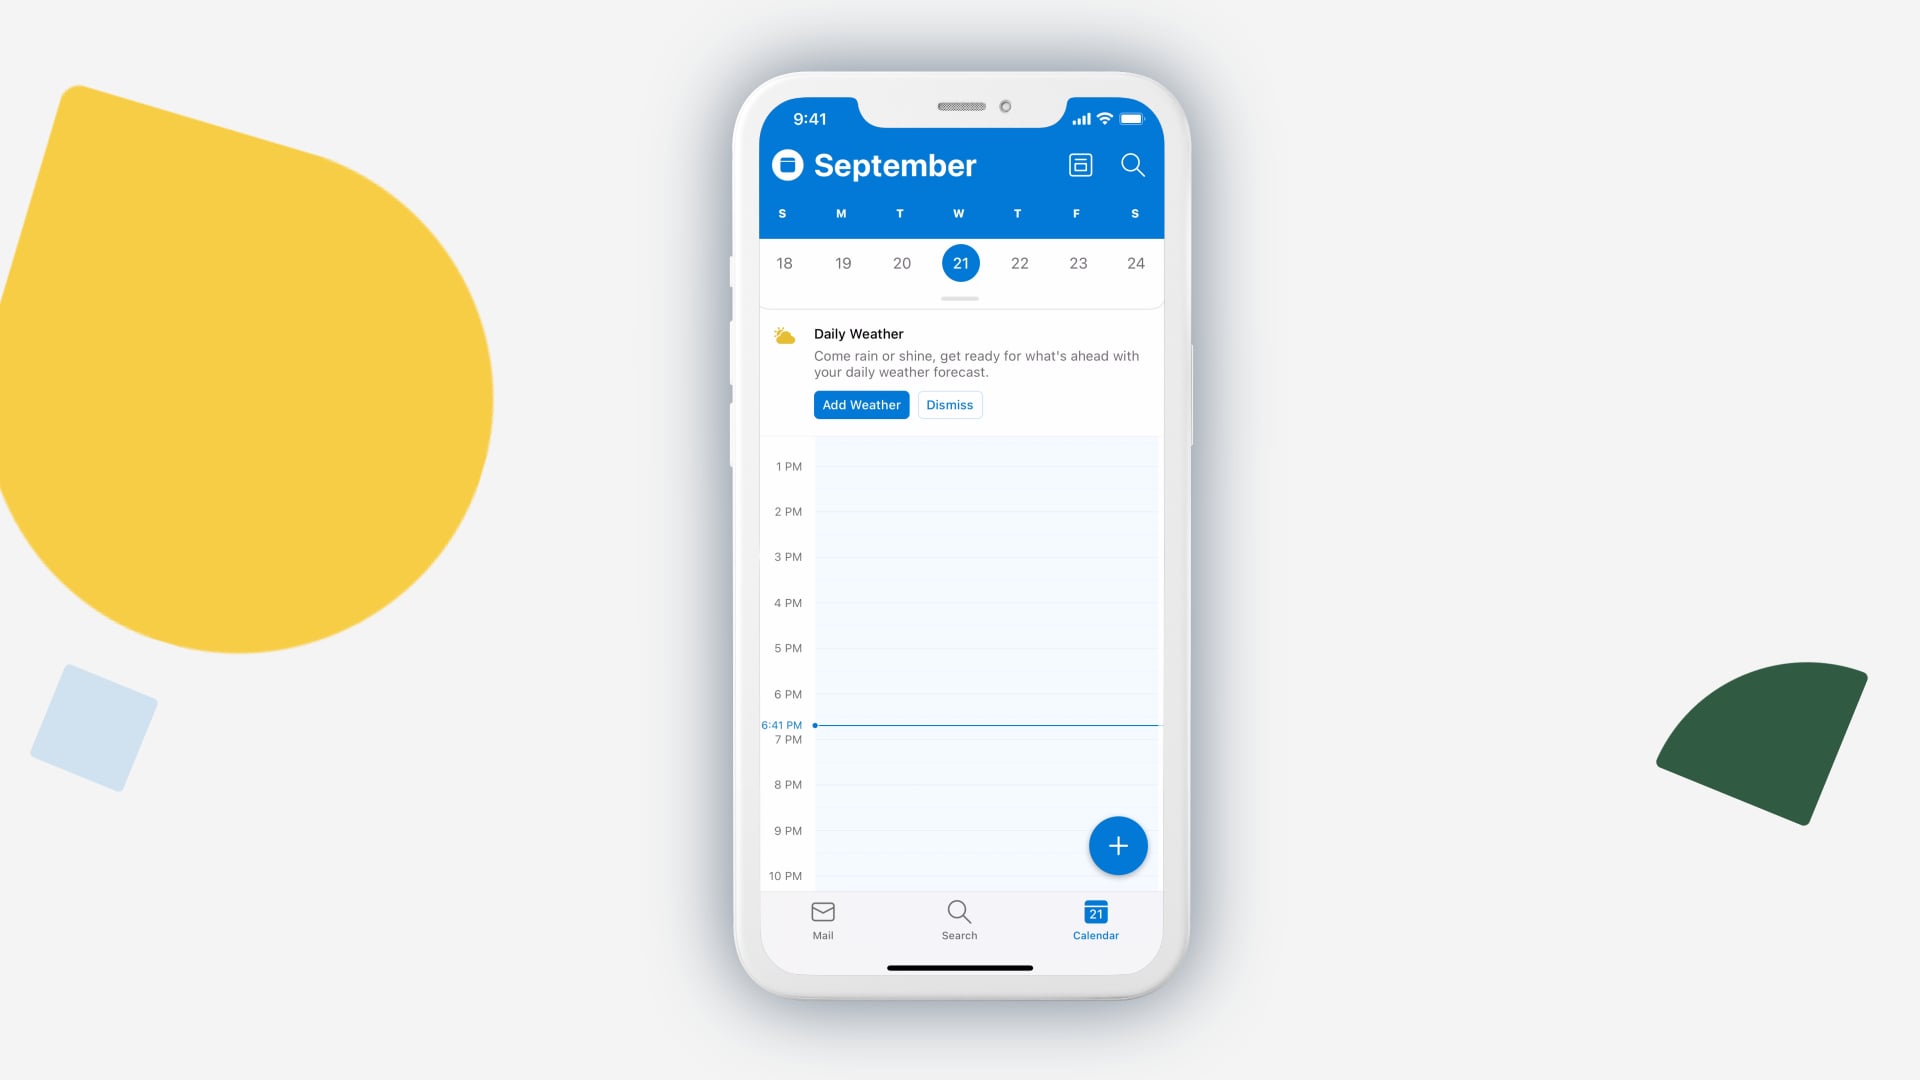Image resolution: width=1920 pixels, height=1080 pixels.
Task: Select the Mail tab icon
Action: pyautogui.click(x=823, y=913)
